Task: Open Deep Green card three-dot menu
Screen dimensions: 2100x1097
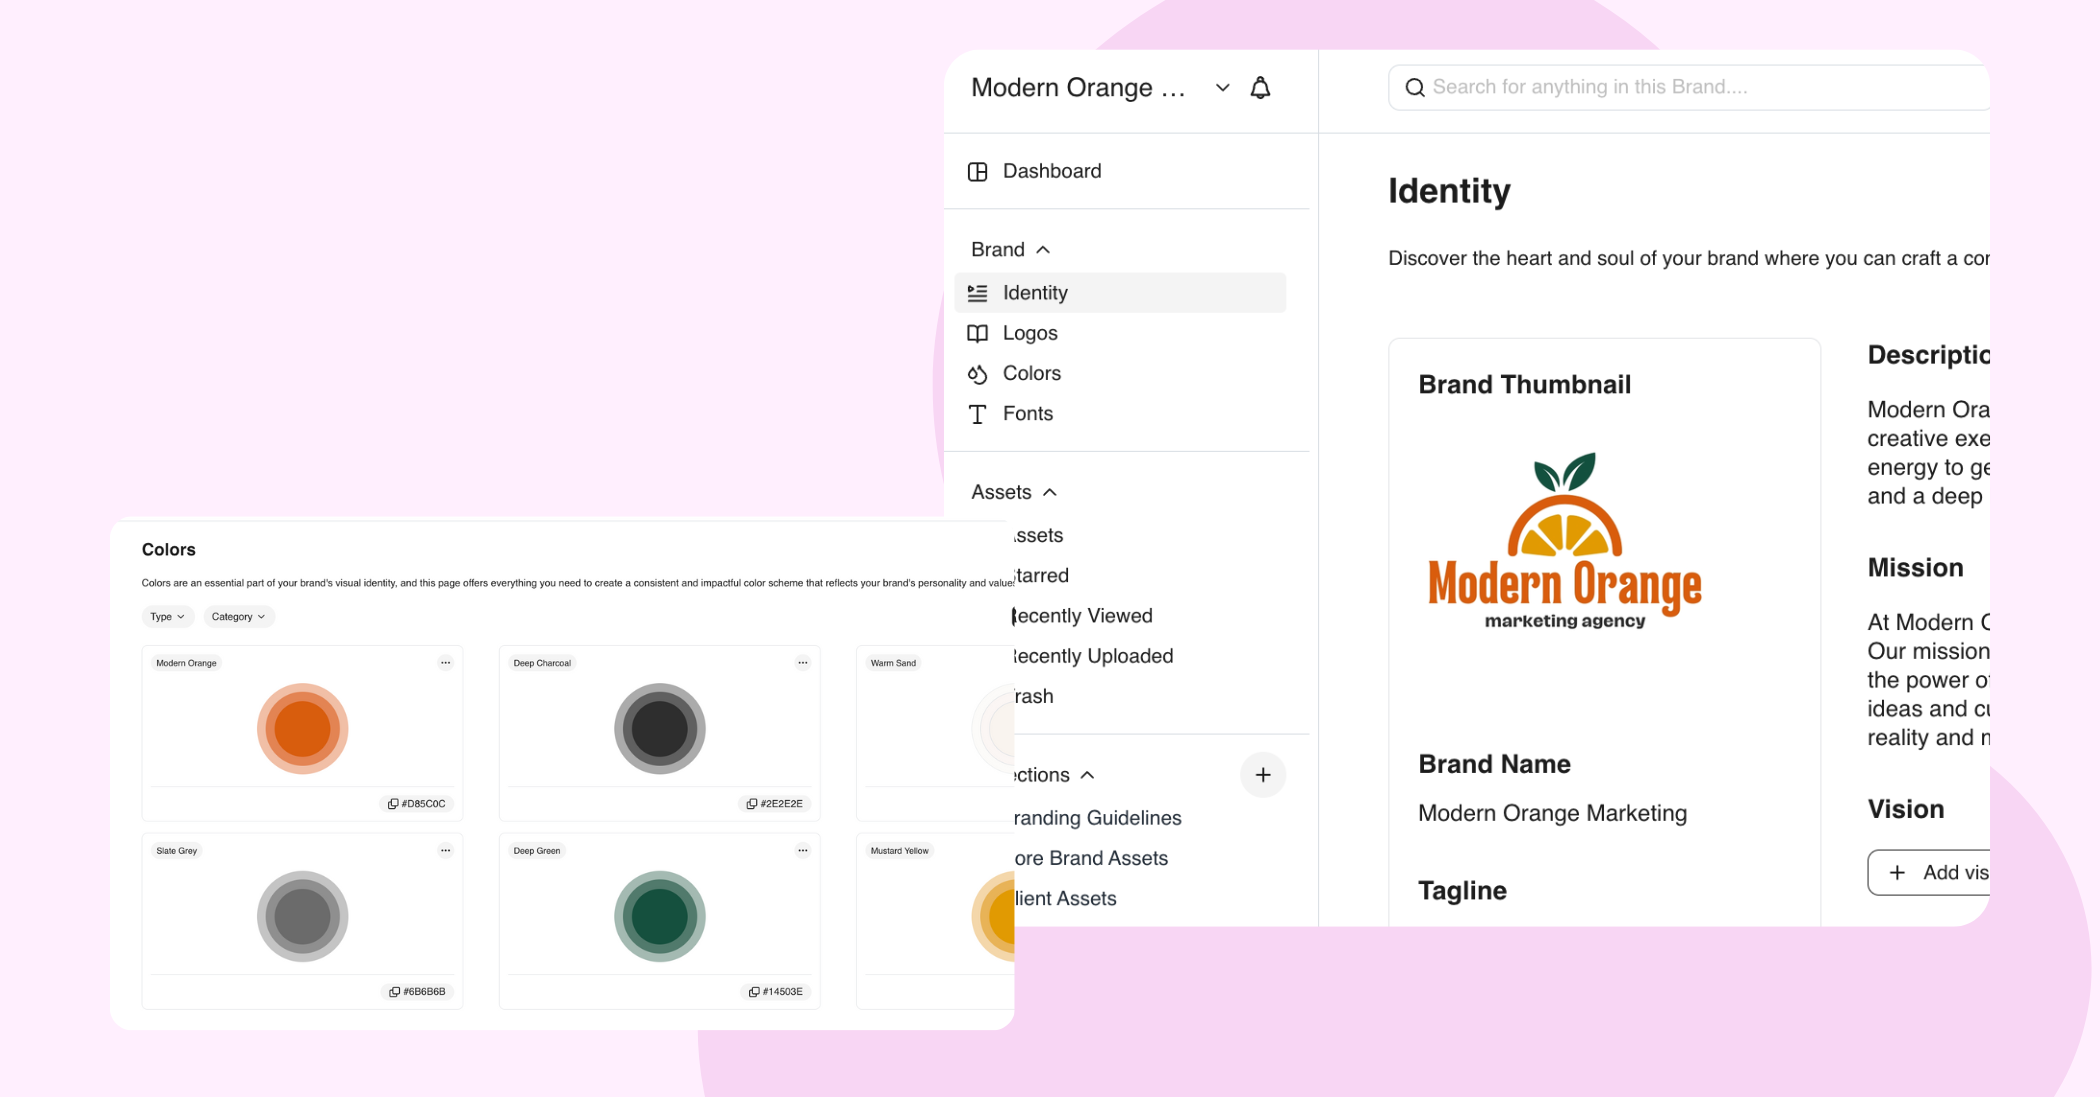Action: pyautogui.click(x=802, y=851)
